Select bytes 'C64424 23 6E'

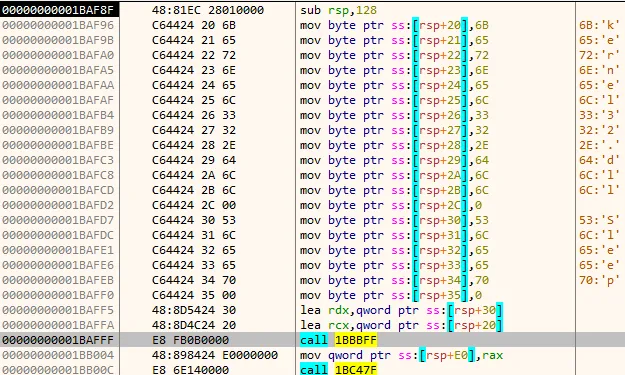point(194,70)
